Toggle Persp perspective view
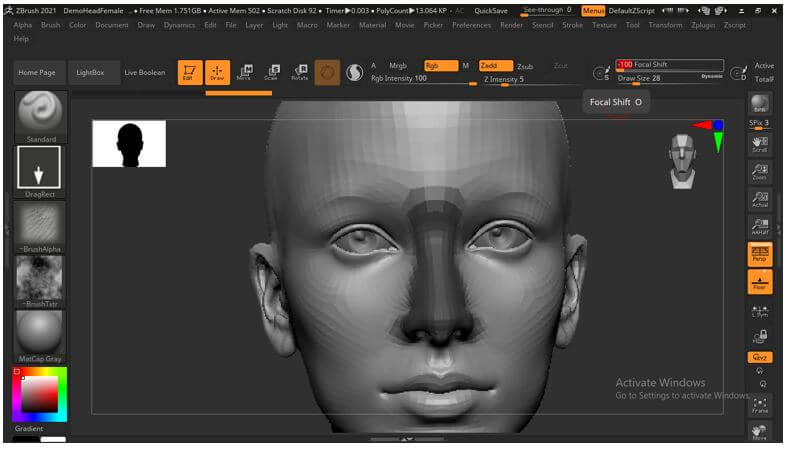 pyautogui.click(x=760, y=254)
